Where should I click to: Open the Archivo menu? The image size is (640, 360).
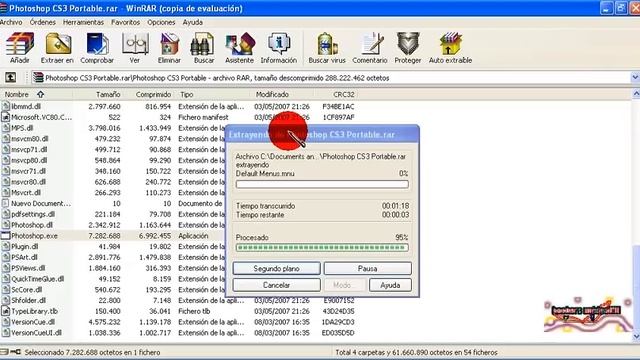(11, 22)
